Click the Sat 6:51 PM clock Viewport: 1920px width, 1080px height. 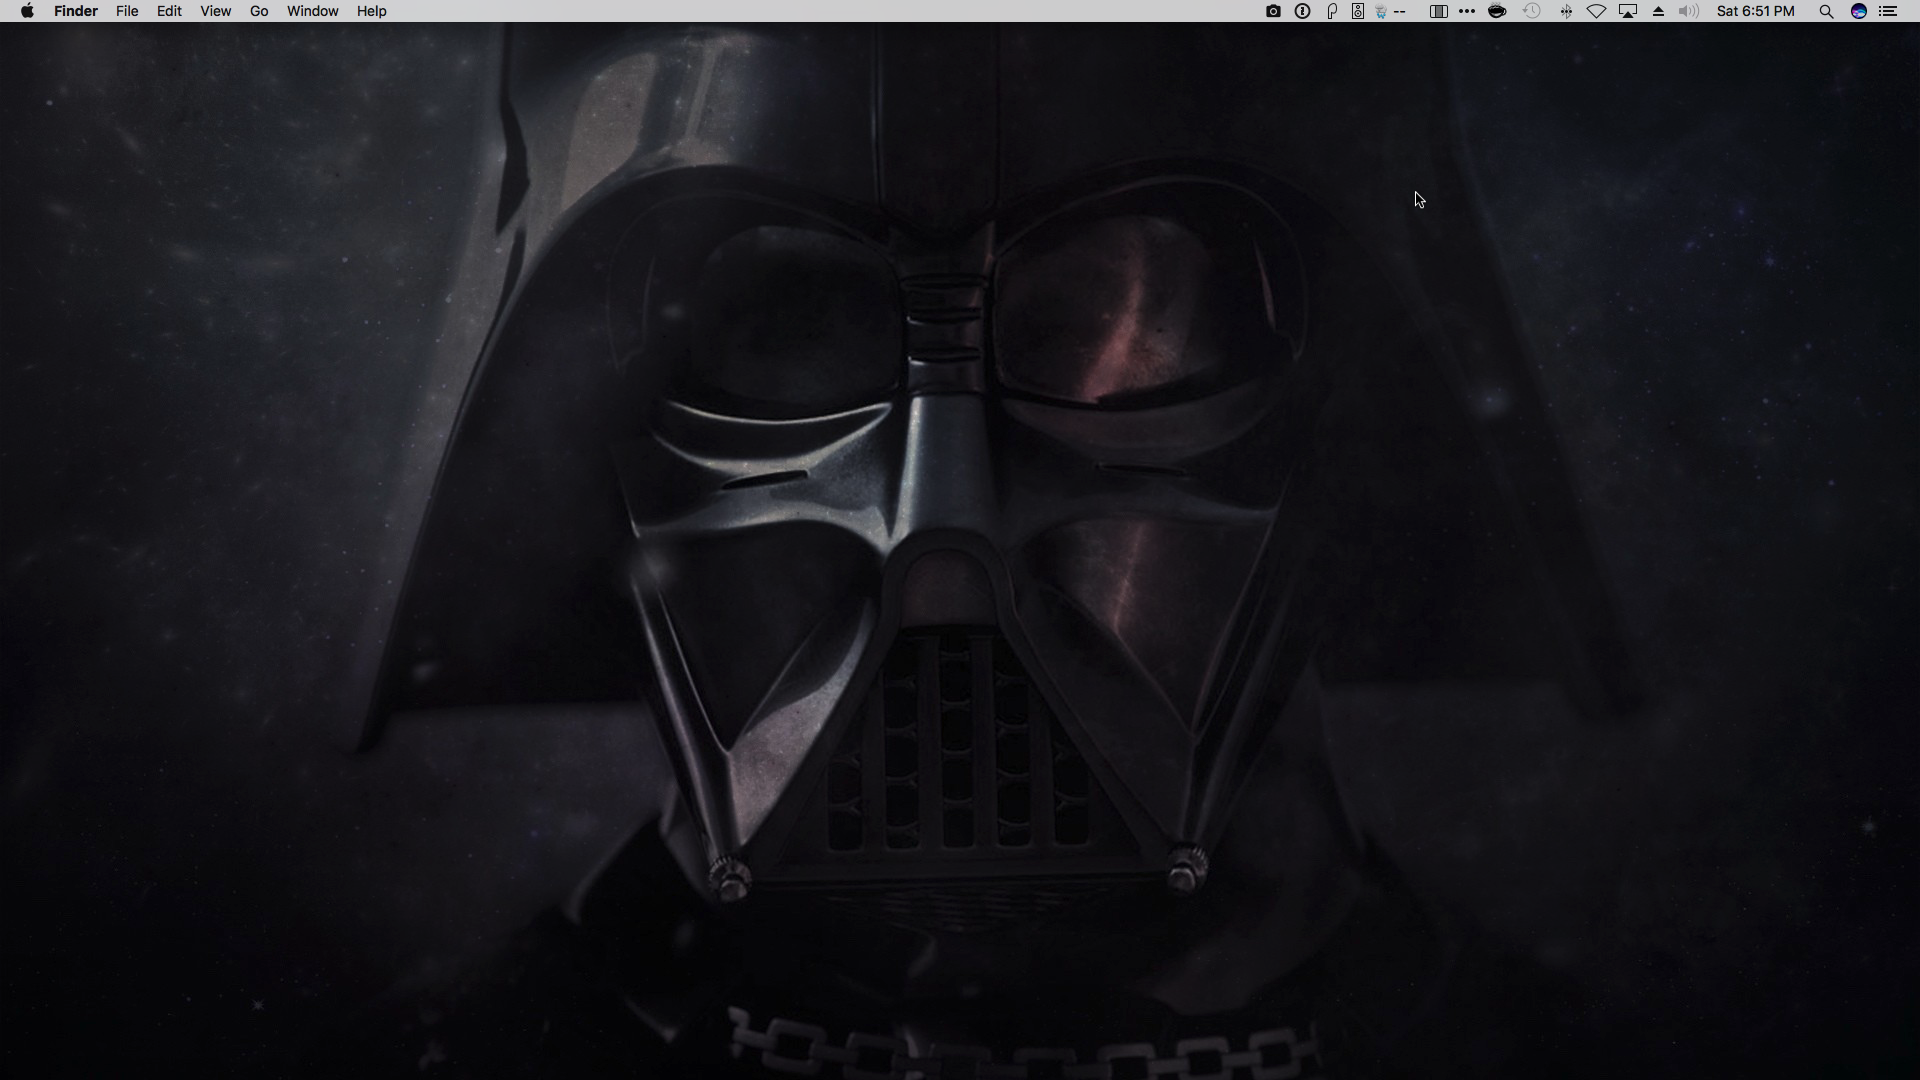click(x=1755, y=11)
